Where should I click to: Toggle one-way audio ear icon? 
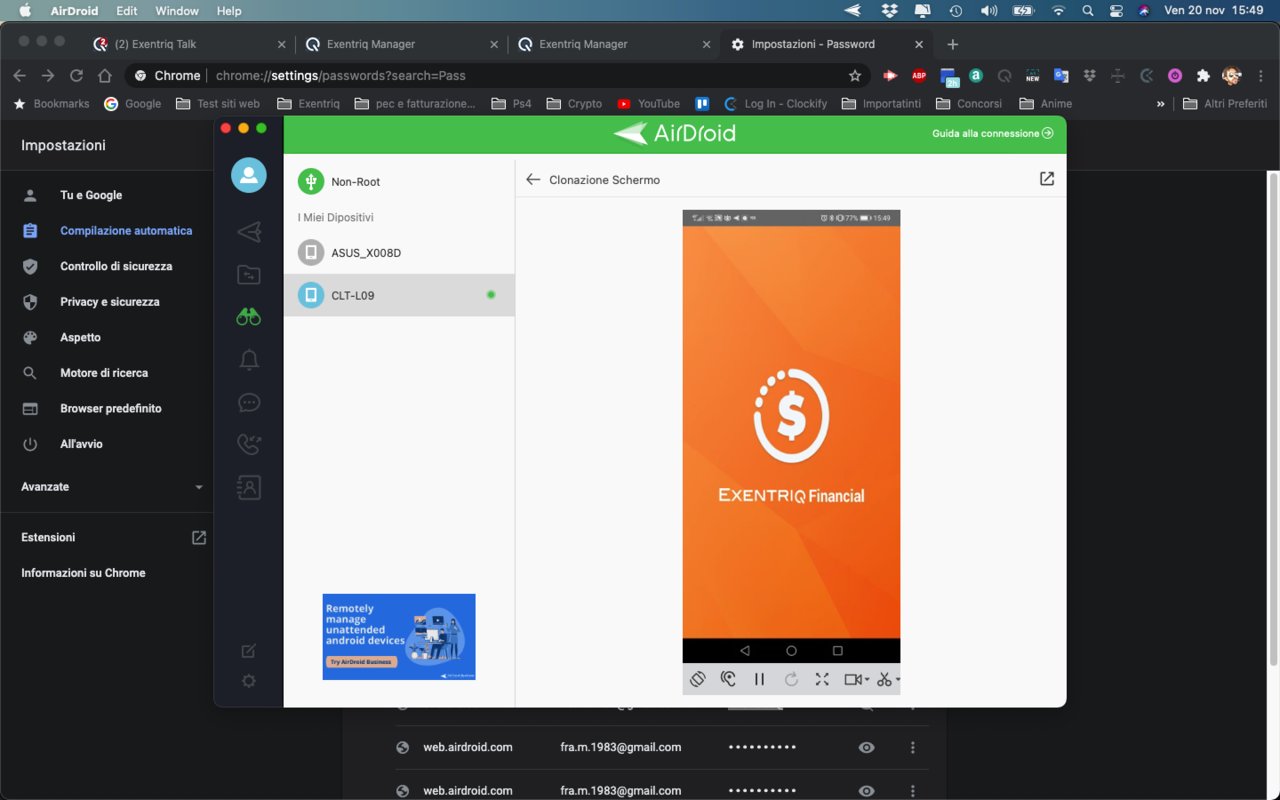[729, 679]
